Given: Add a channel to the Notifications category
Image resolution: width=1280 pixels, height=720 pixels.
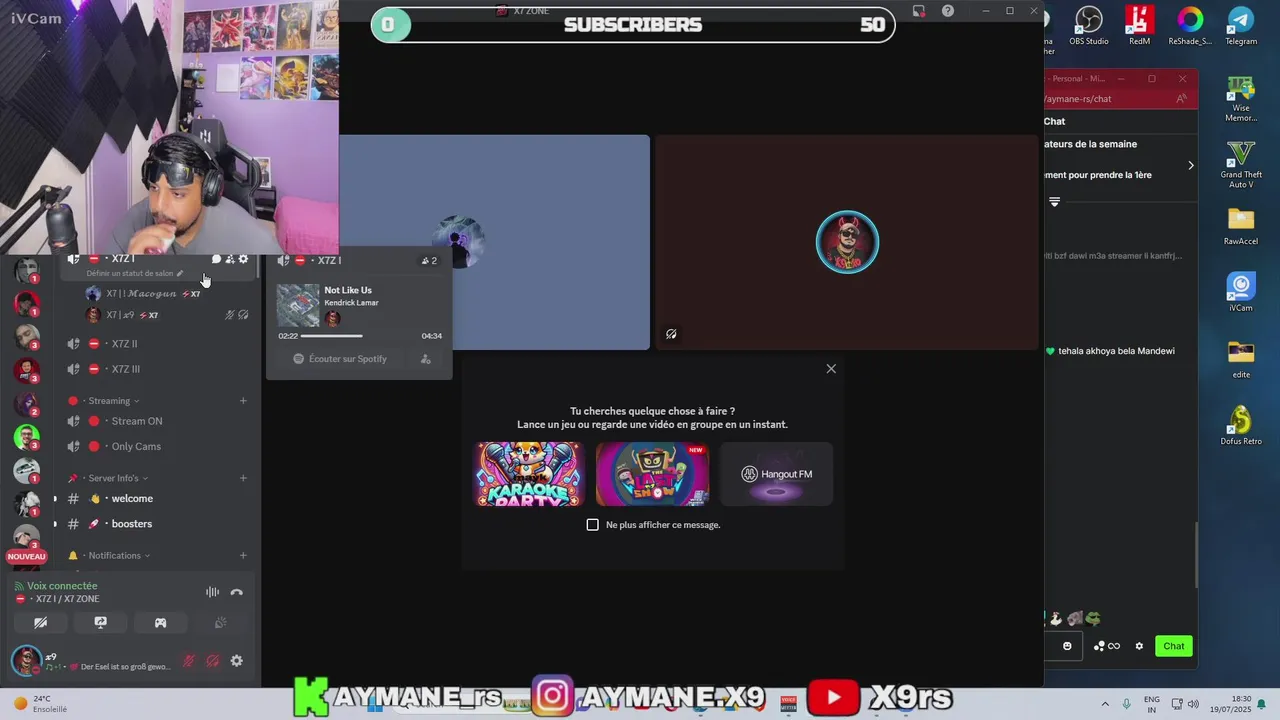Looking at the screenshot, I should tap(243, 555).
